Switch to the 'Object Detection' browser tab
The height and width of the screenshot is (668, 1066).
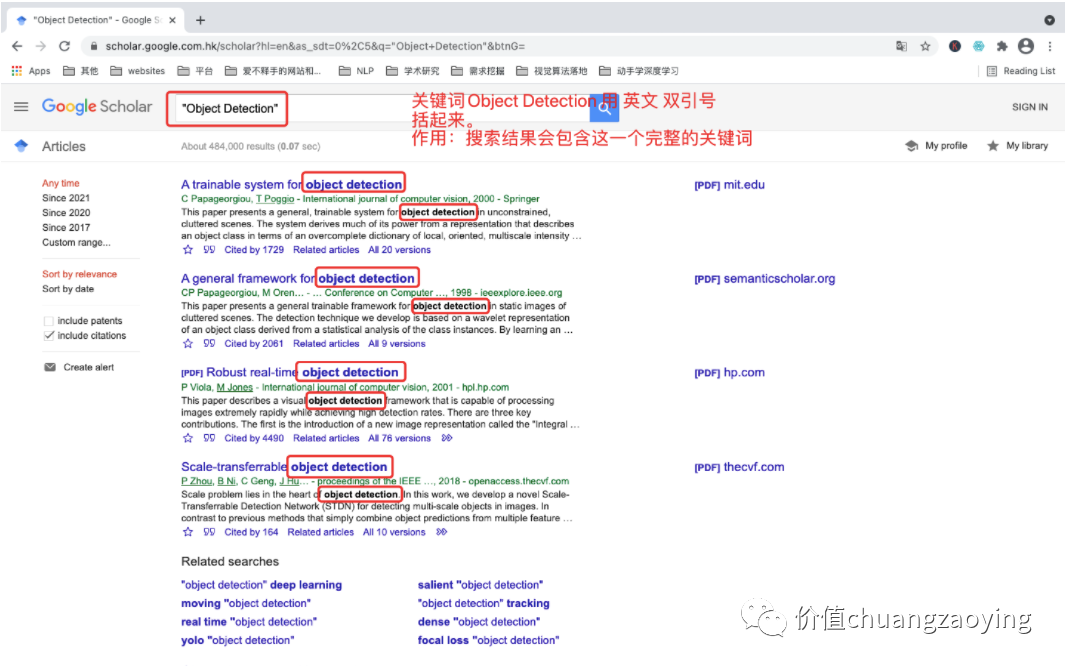click(94, 20)
